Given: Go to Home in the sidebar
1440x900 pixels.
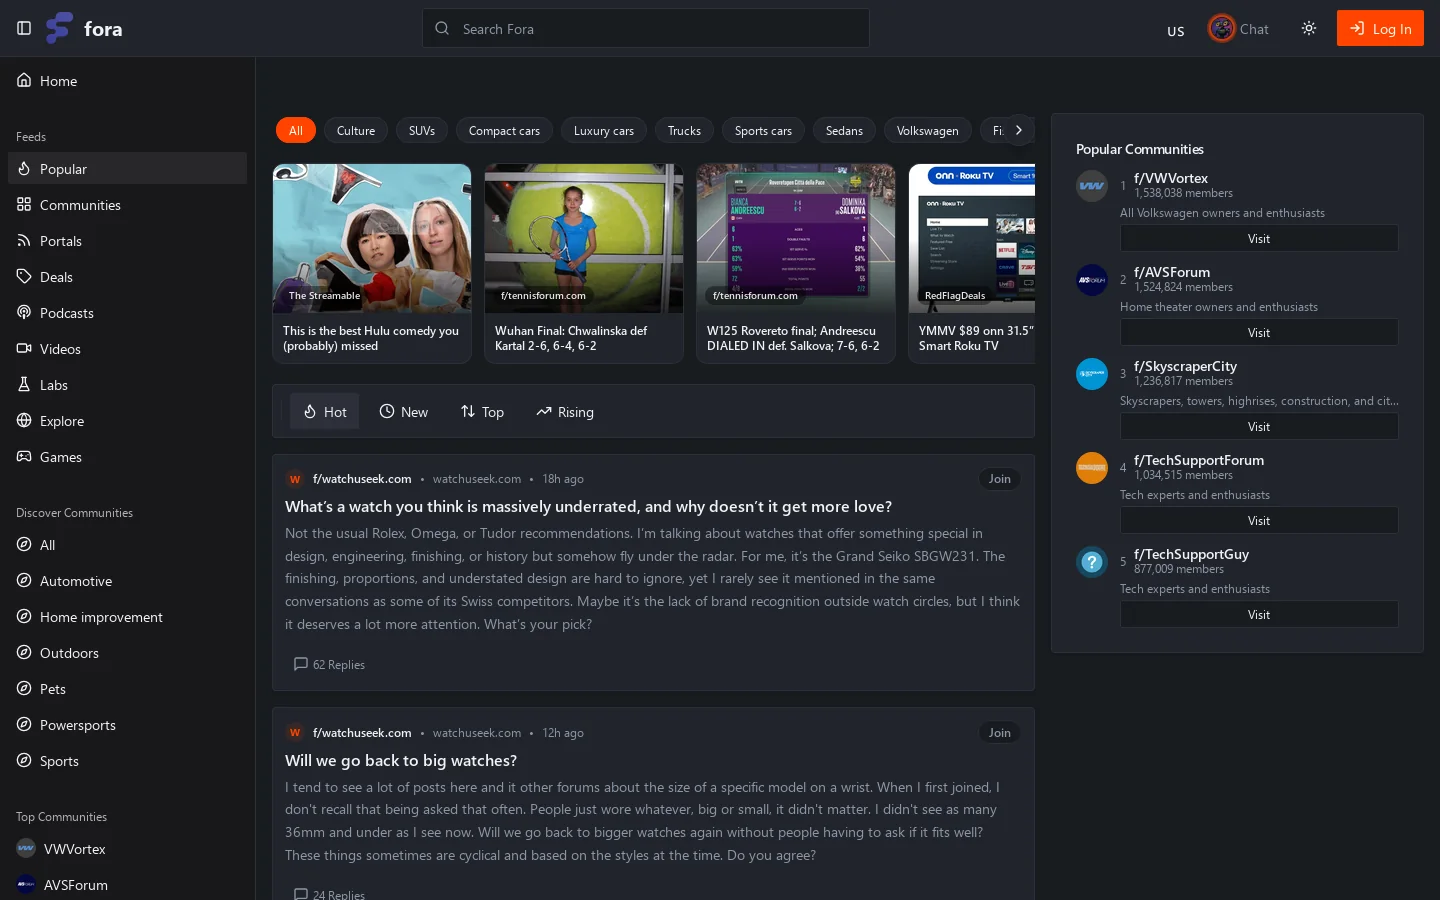Looking at the screenshot, I should click(127, 81).
